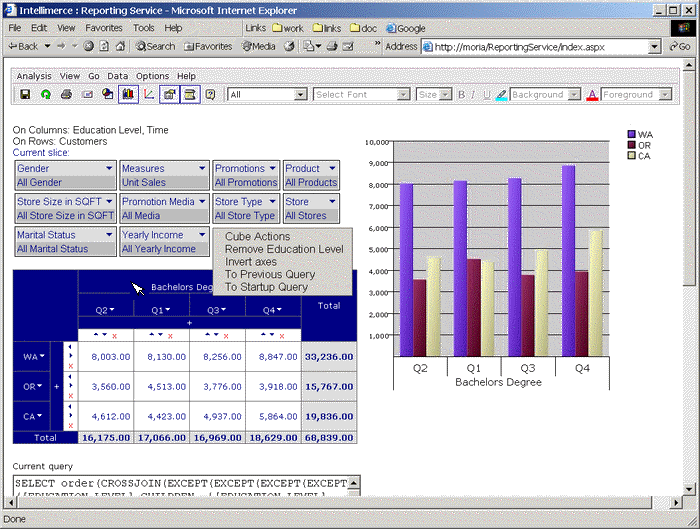Choose Invert axes from the popup menu
Image resolution: width=700 pixels, height=529 pixels.
251,262
